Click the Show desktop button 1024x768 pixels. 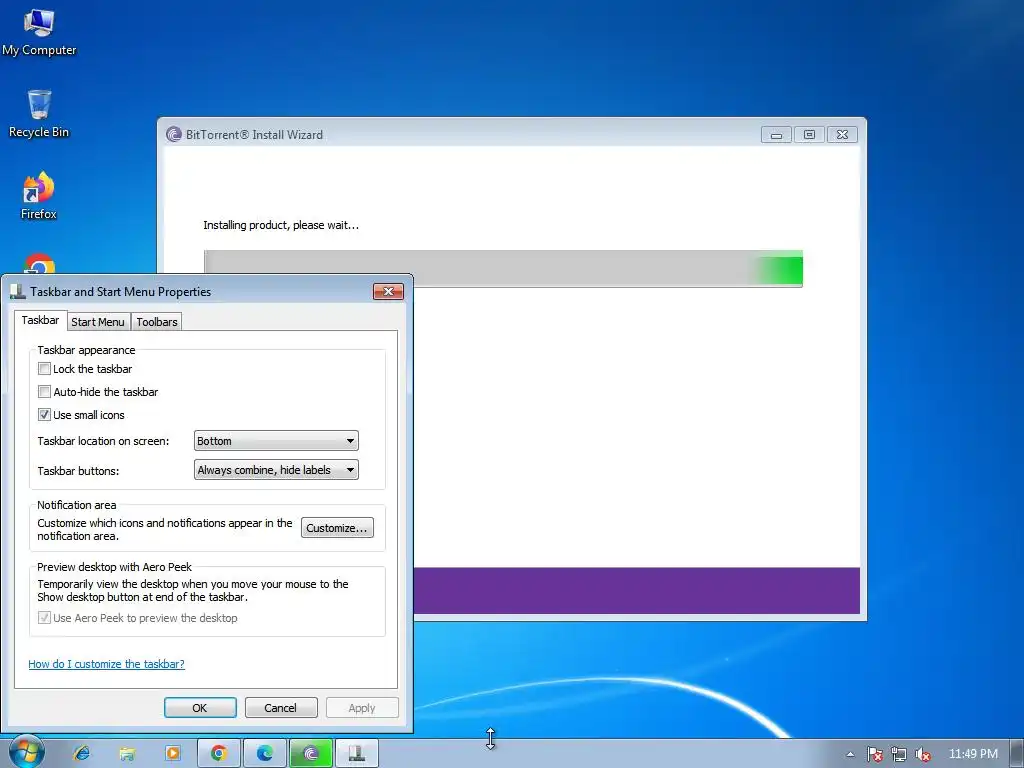click(x=1017, y=754)
